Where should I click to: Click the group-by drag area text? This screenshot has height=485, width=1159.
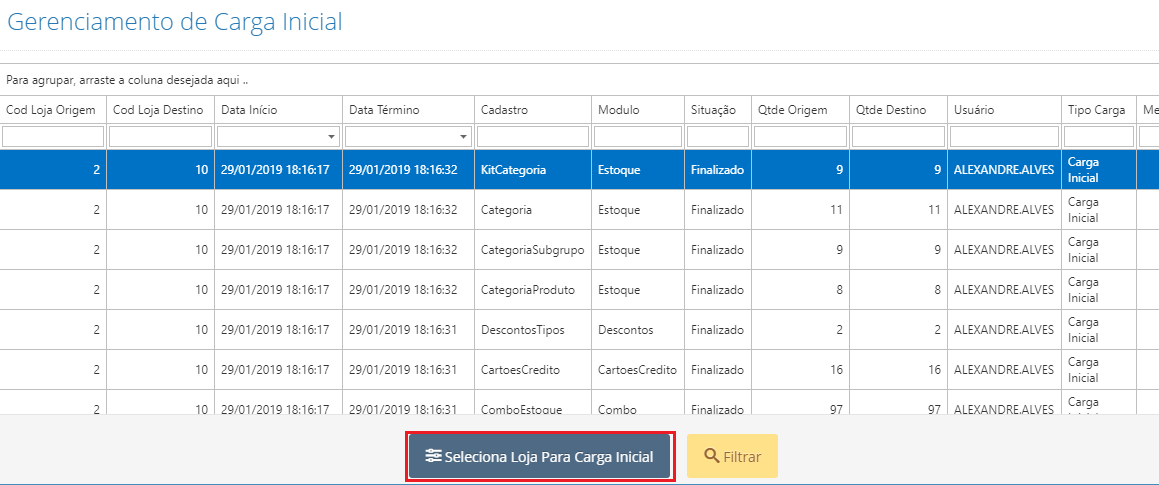(127, 79)
